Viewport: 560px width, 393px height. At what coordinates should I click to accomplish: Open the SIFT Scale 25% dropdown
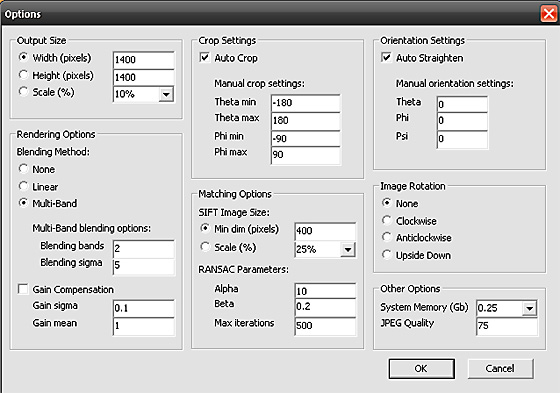click(348, 249)
